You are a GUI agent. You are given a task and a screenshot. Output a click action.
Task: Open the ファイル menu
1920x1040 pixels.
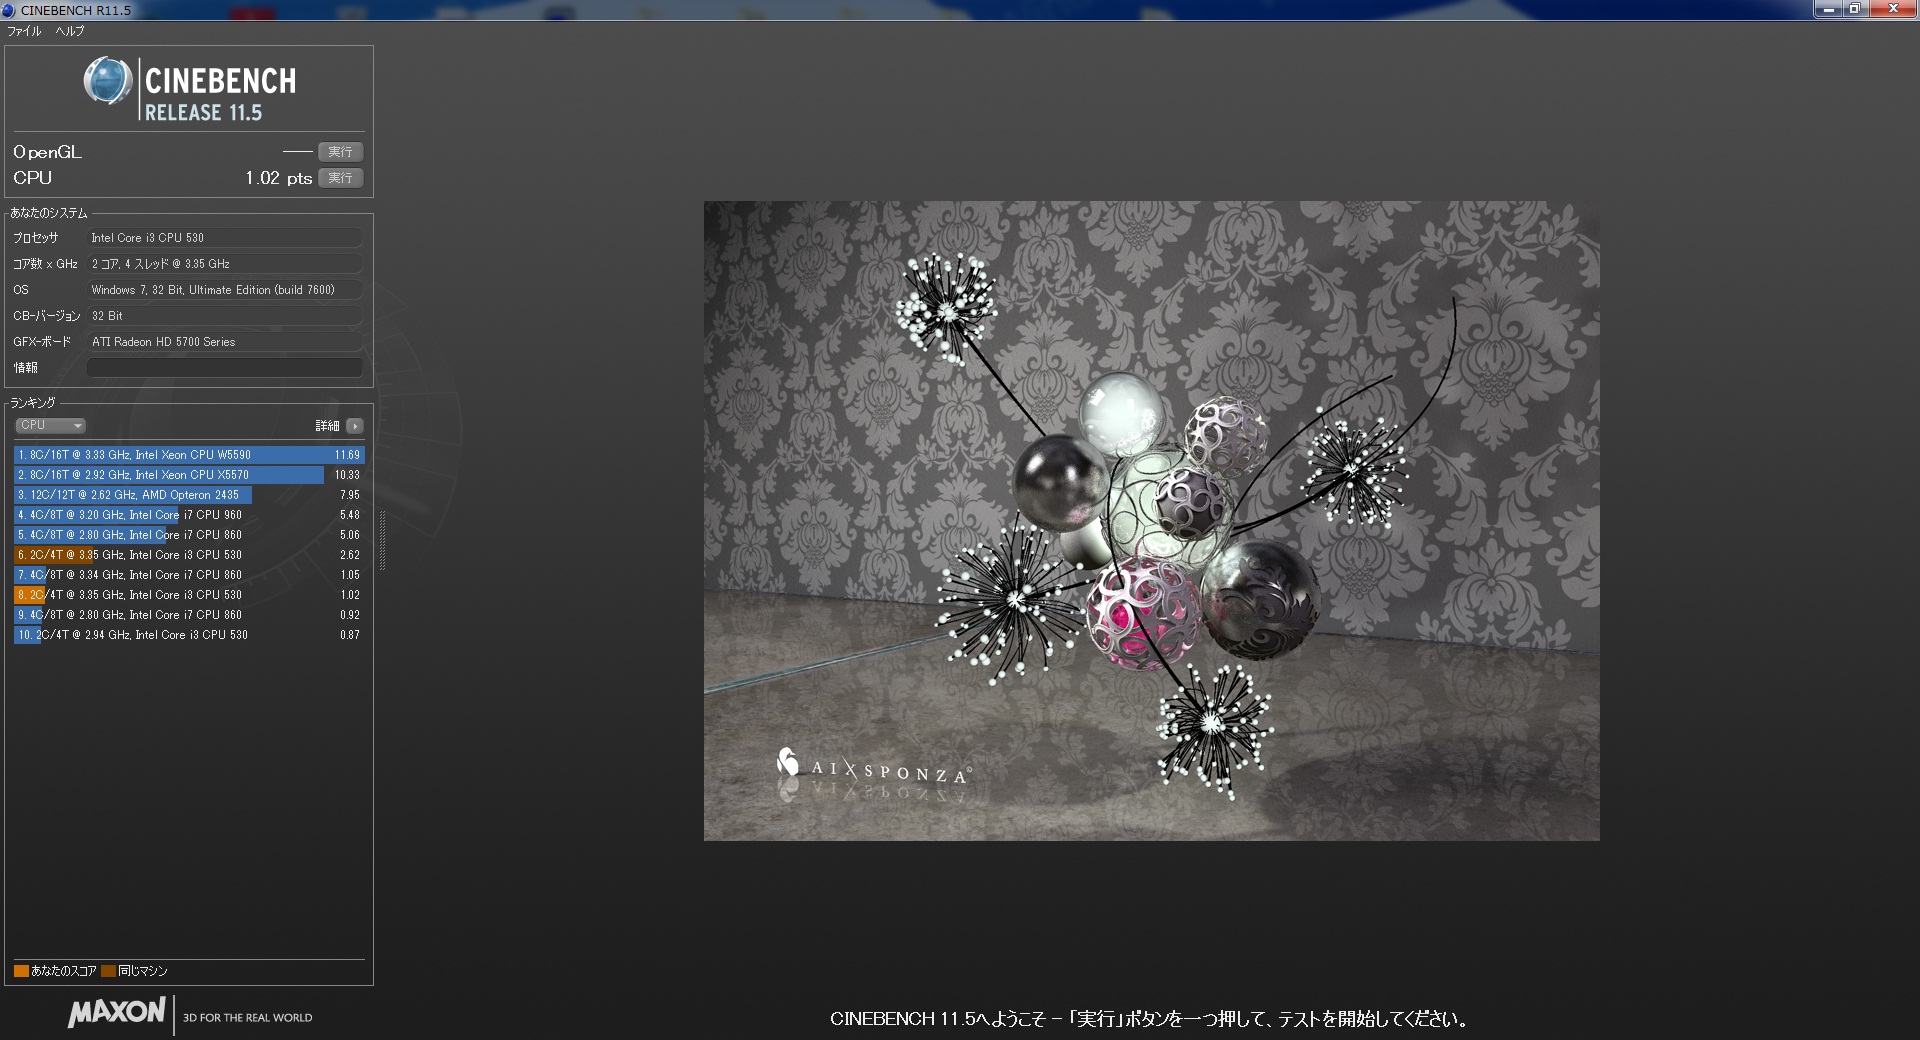point(24,31)
